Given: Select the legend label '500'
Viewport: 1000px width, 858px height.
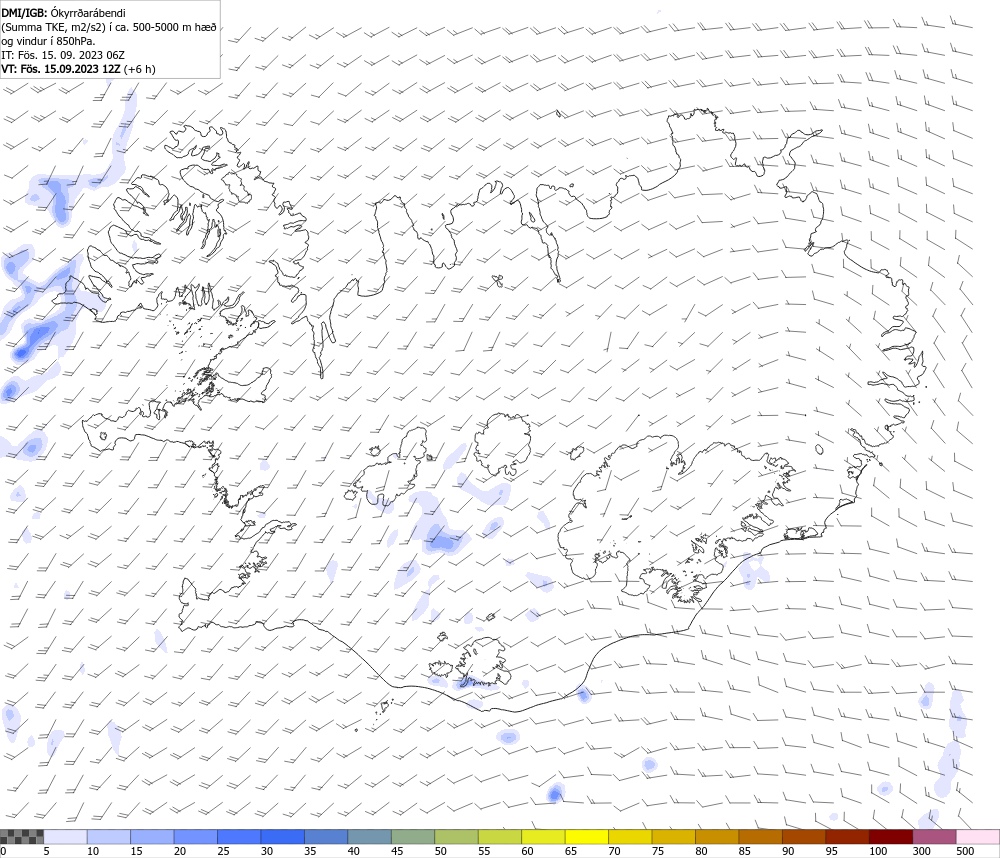Looking at the screenshot, I should click(965, 851).
